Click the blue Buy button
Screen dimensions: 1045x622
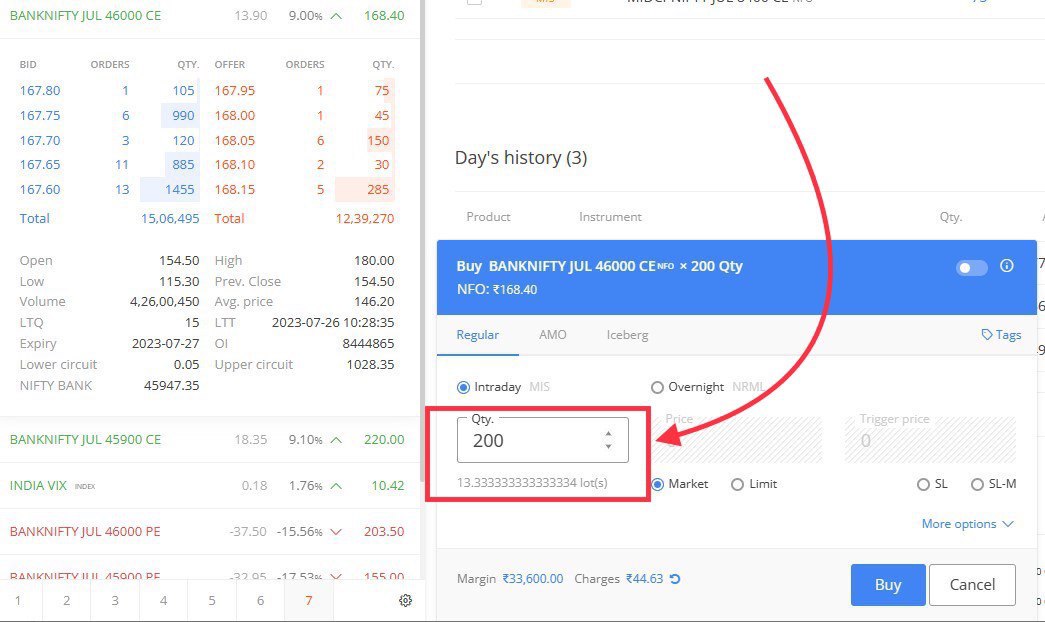click(x=888, y=585)
